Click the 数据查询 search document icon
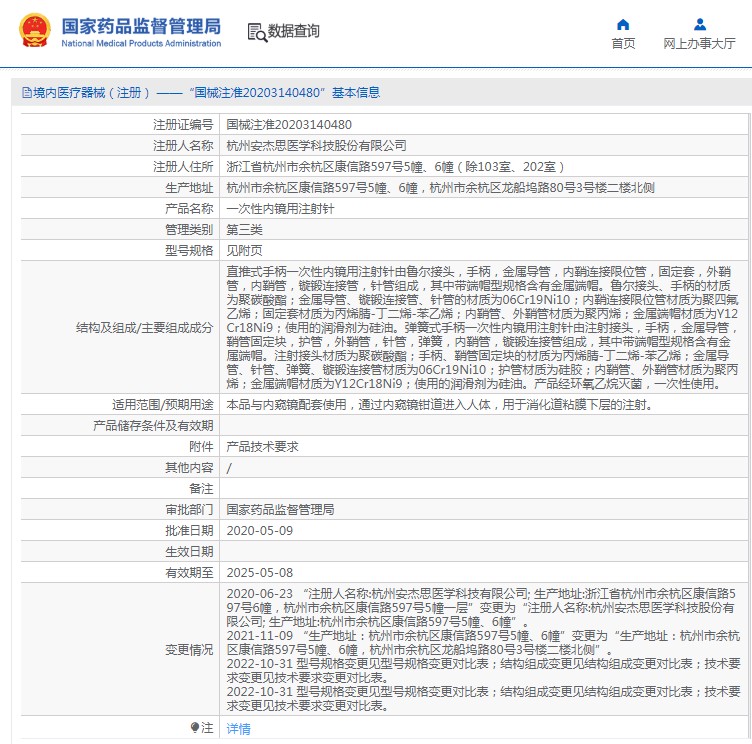 [257, 32]
